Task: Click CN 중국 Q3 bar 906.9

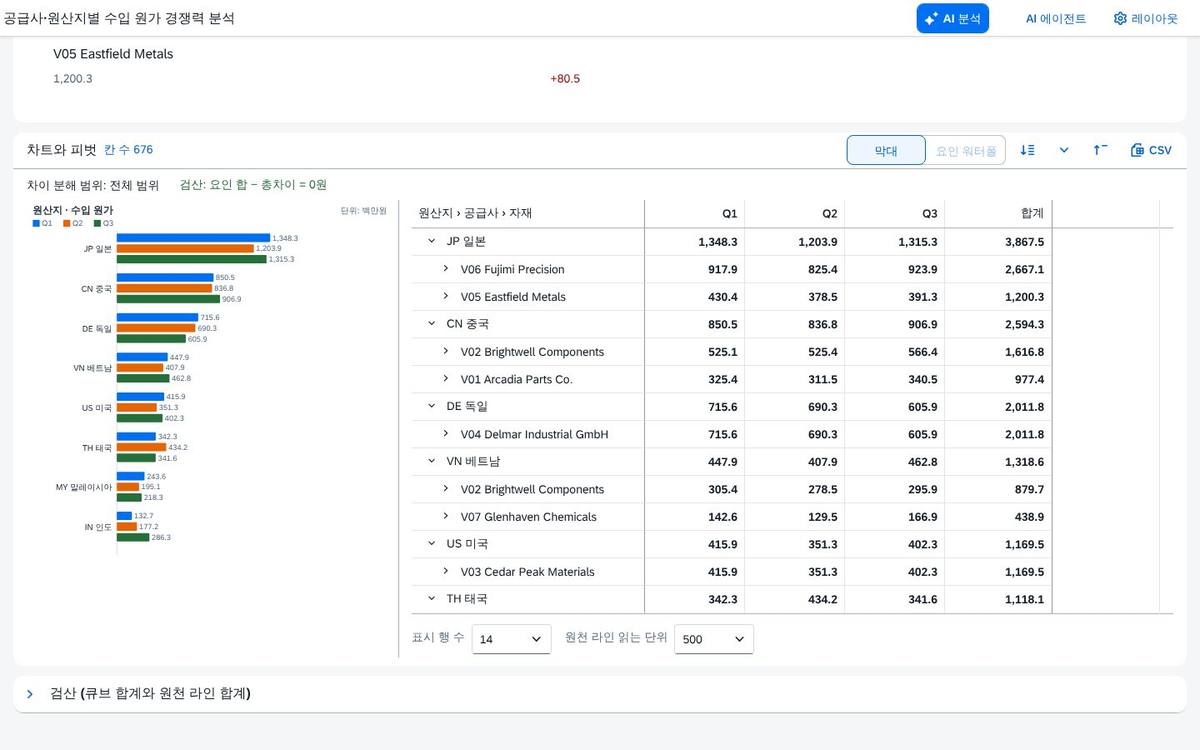Action: click(x=168, y=299)
